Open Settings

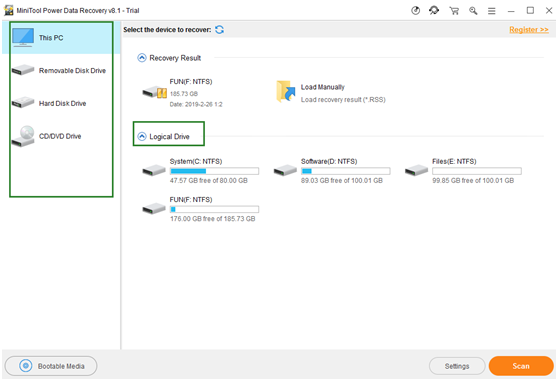click(x=457, y=366)
